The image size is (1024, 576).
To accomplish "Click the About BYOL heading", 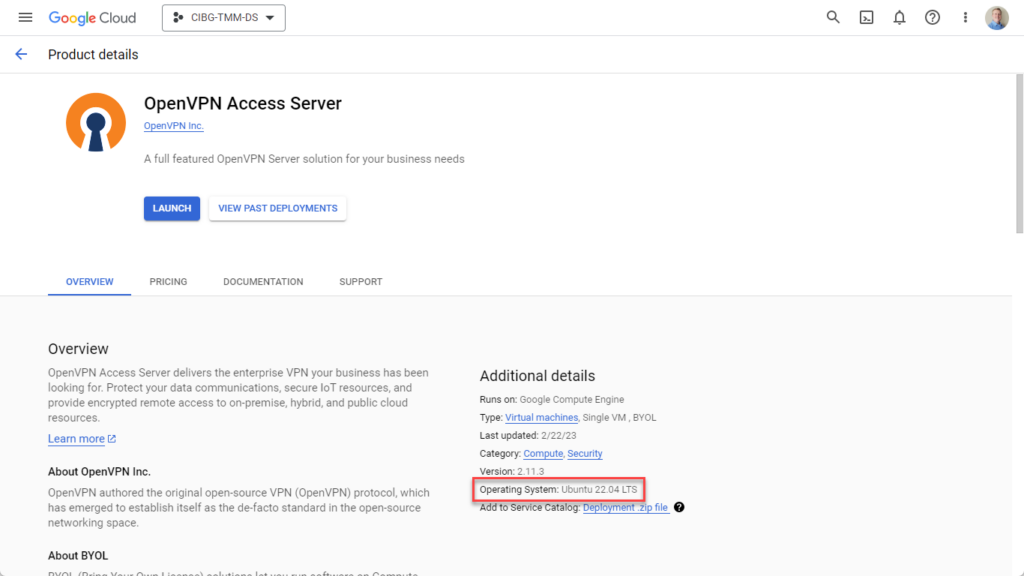I will pos(78,556).
